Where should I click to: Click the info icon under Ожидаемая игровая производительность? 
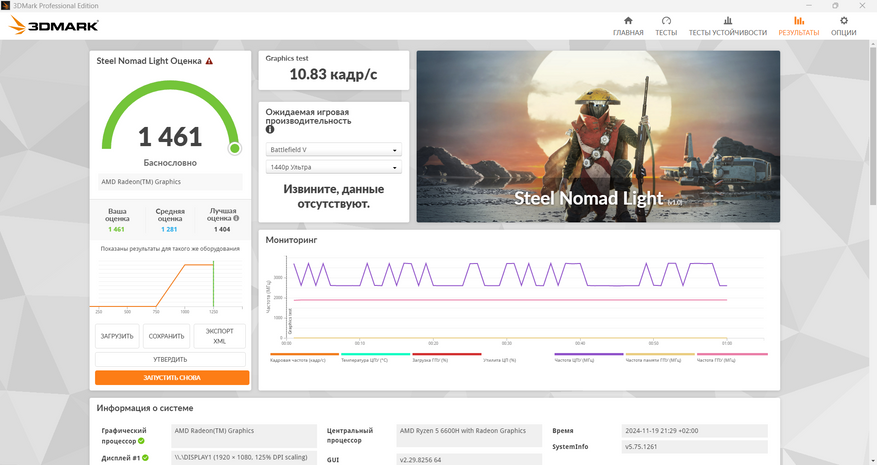click(270, 129)
